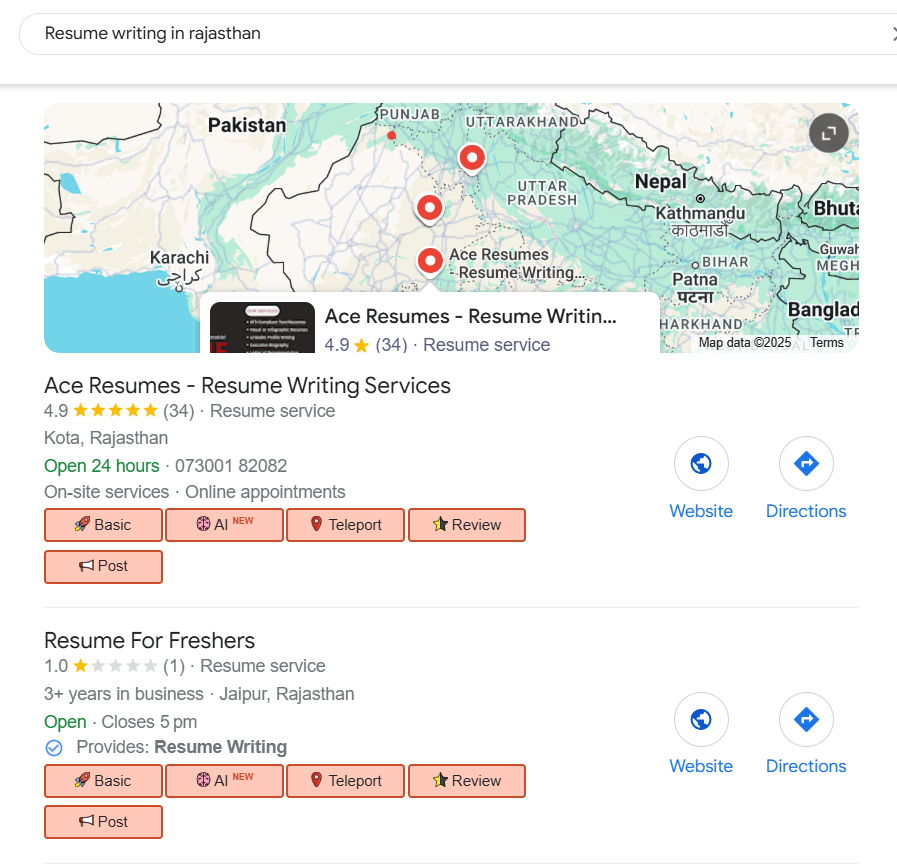The width and height of the screenshot is (897, 866).
Task: Click the middle red map pin
Action: 429,208
